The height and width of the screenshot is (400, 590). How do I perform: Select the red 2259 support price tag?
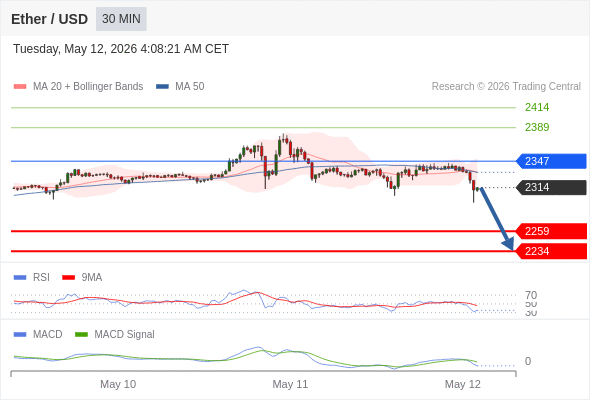click(551, 231)
